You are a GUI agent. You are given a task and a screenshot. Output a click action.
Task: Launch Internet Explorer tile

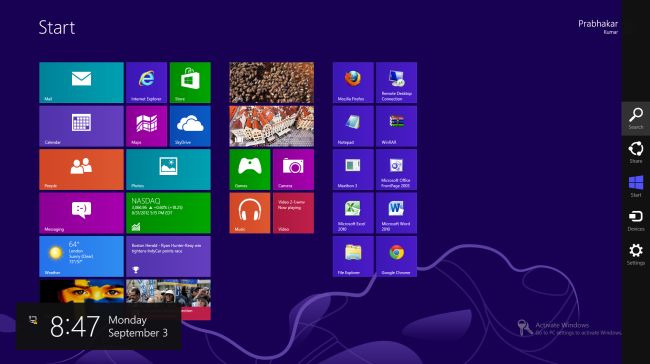click(146, 83)
